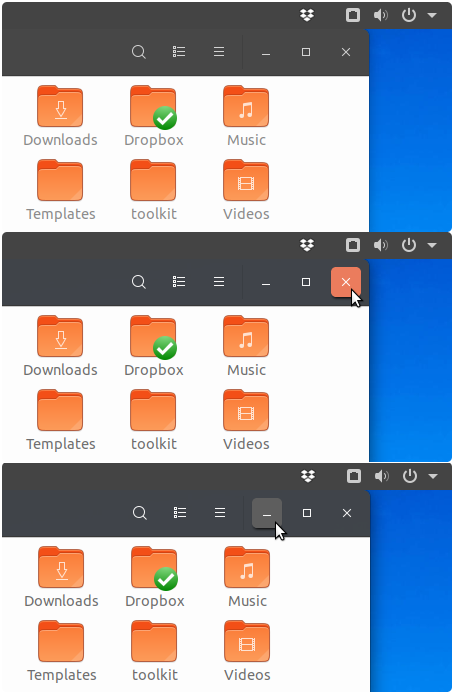Open Downloads folder in top file window
Image resolution: width=452 pixels, height=692 pixels.
60,107
